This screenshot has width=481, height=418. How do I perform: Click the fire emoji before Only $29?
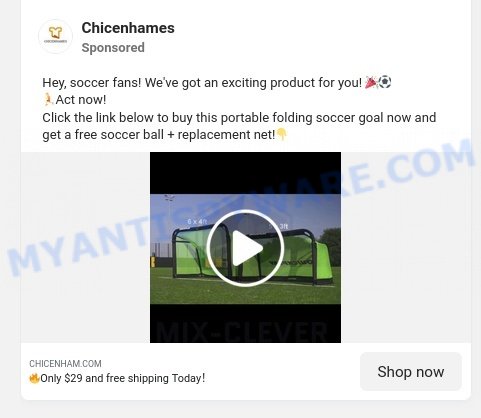click(x=34, y=378)
